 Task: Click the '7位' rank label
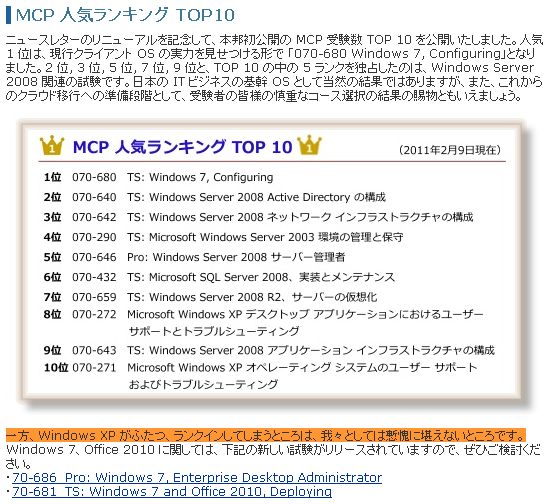click(x=52, y=297)
